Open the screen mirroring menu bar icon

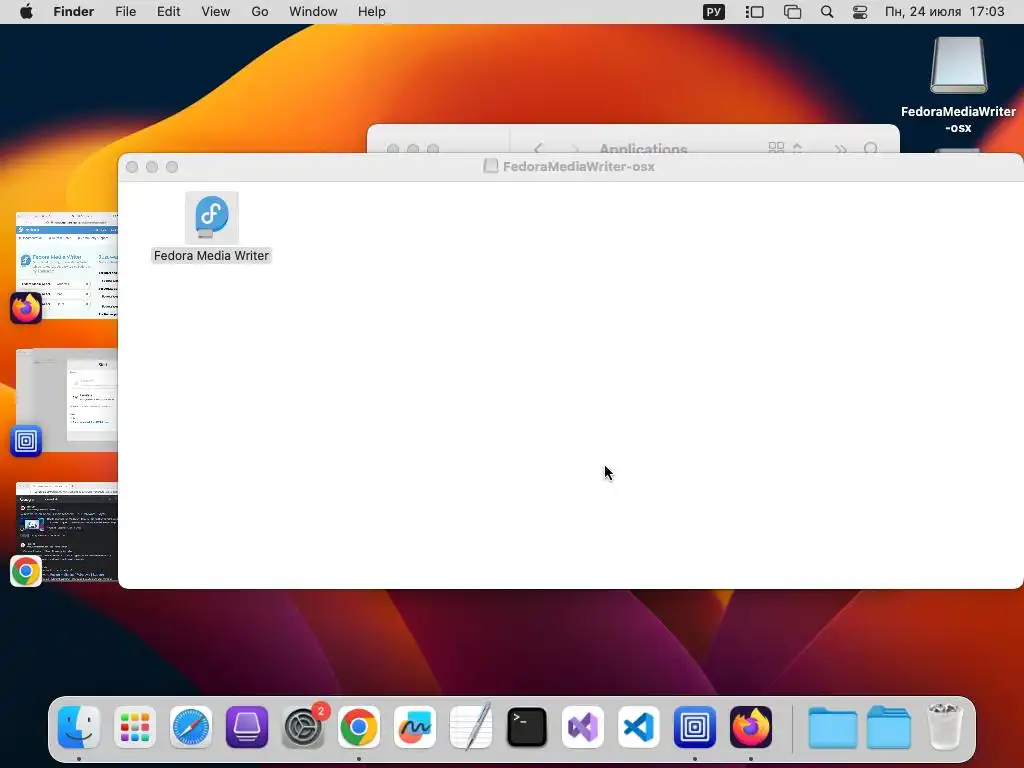point(792,12)
